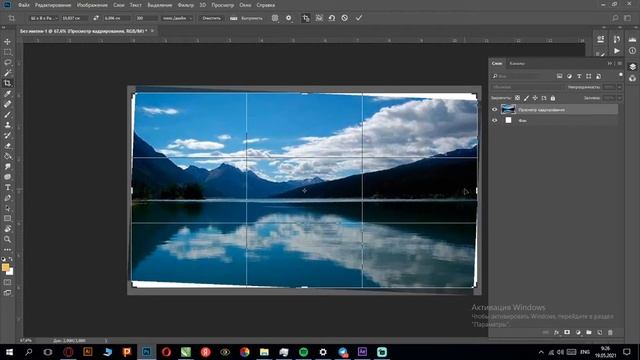This screenshot has height=360, width=640.
Task: Create a new layer group folder
Action: coord(589,333)
